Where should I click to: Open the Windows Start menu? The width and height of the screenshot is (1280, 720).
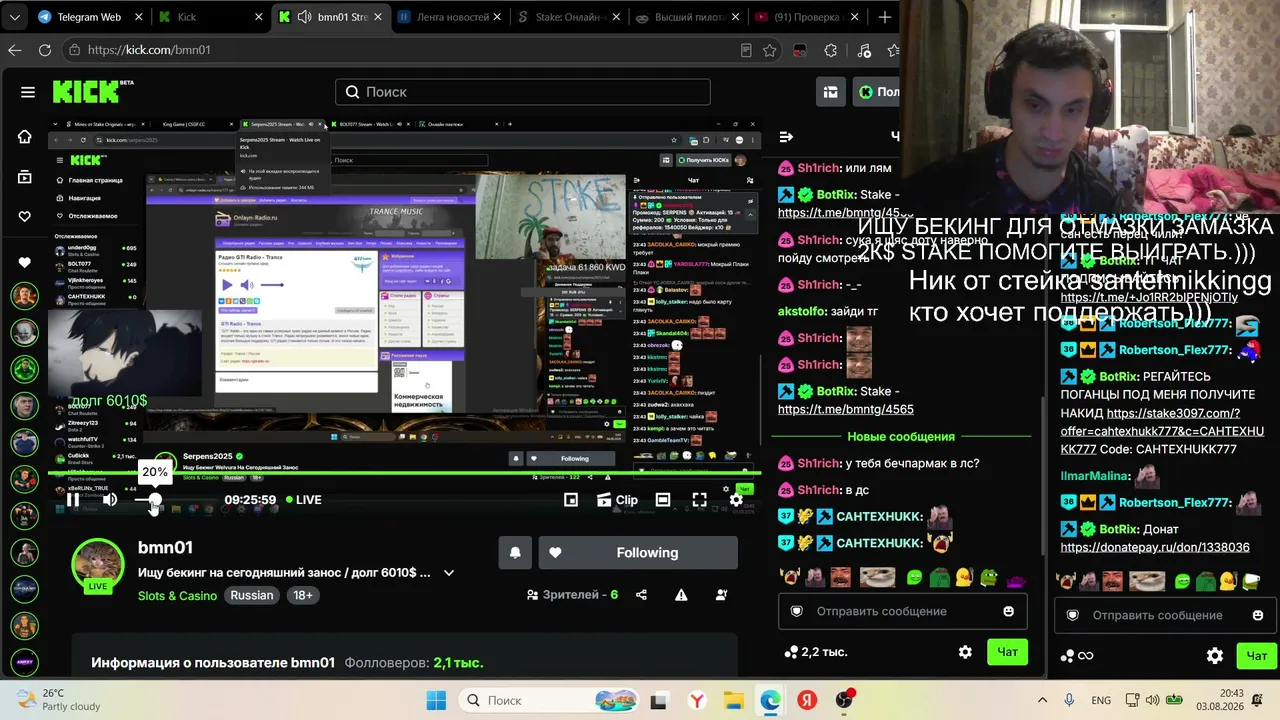click(436, 700)
